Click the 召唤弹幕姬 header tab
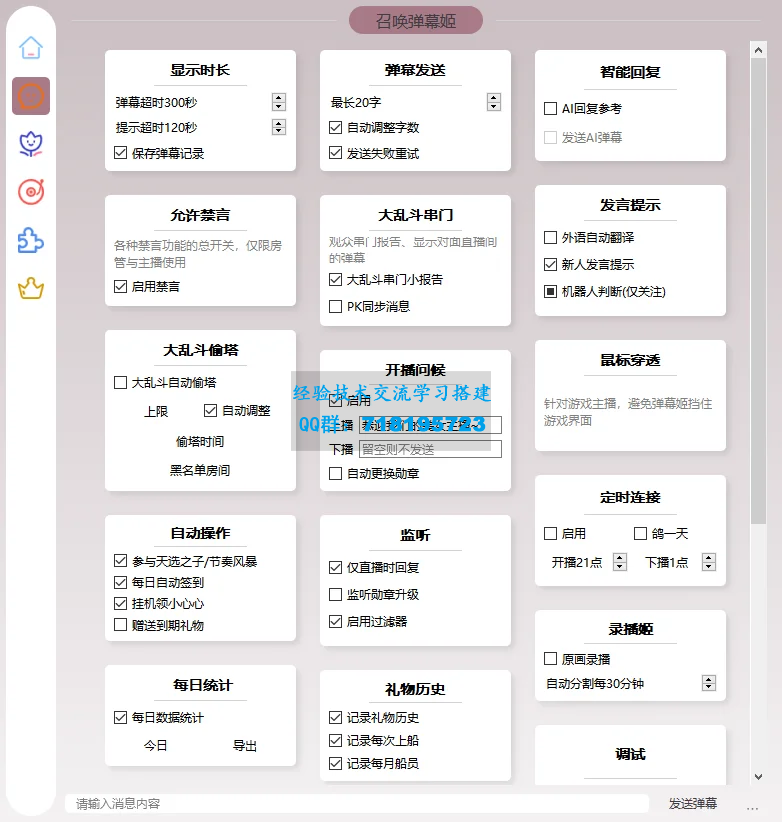The height and width of the screenshot is (822, 782). pos(415,20)
